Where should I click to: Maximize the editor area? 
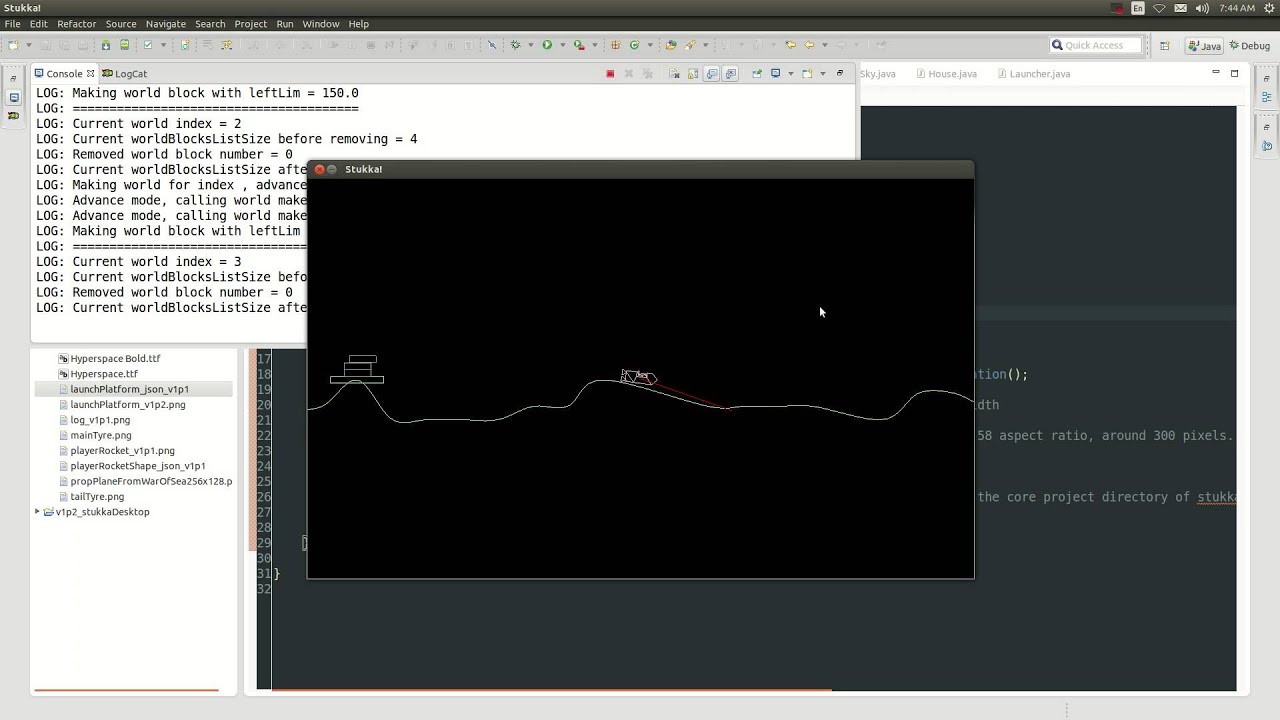(1234, 72)
